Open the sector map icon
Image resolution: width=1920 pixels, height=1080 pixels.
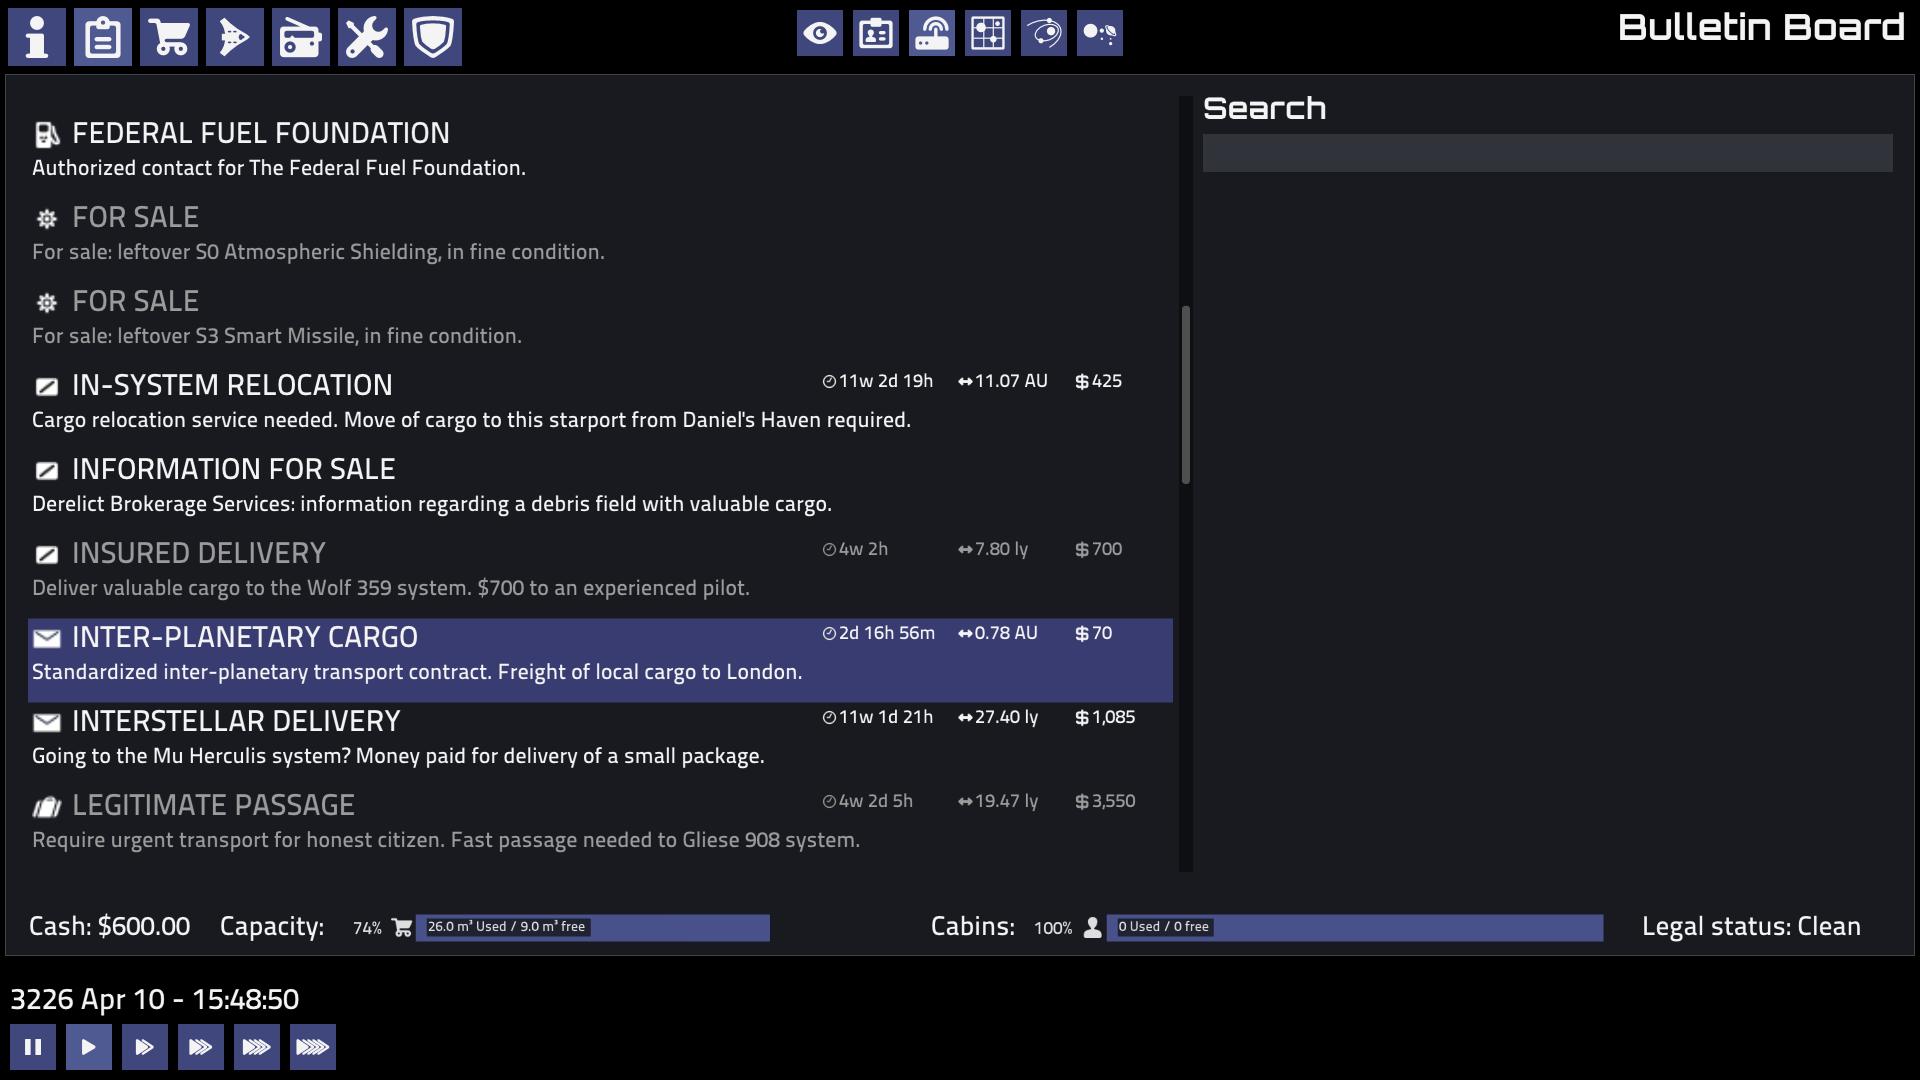pyautogui.click(x=988, y=34)
